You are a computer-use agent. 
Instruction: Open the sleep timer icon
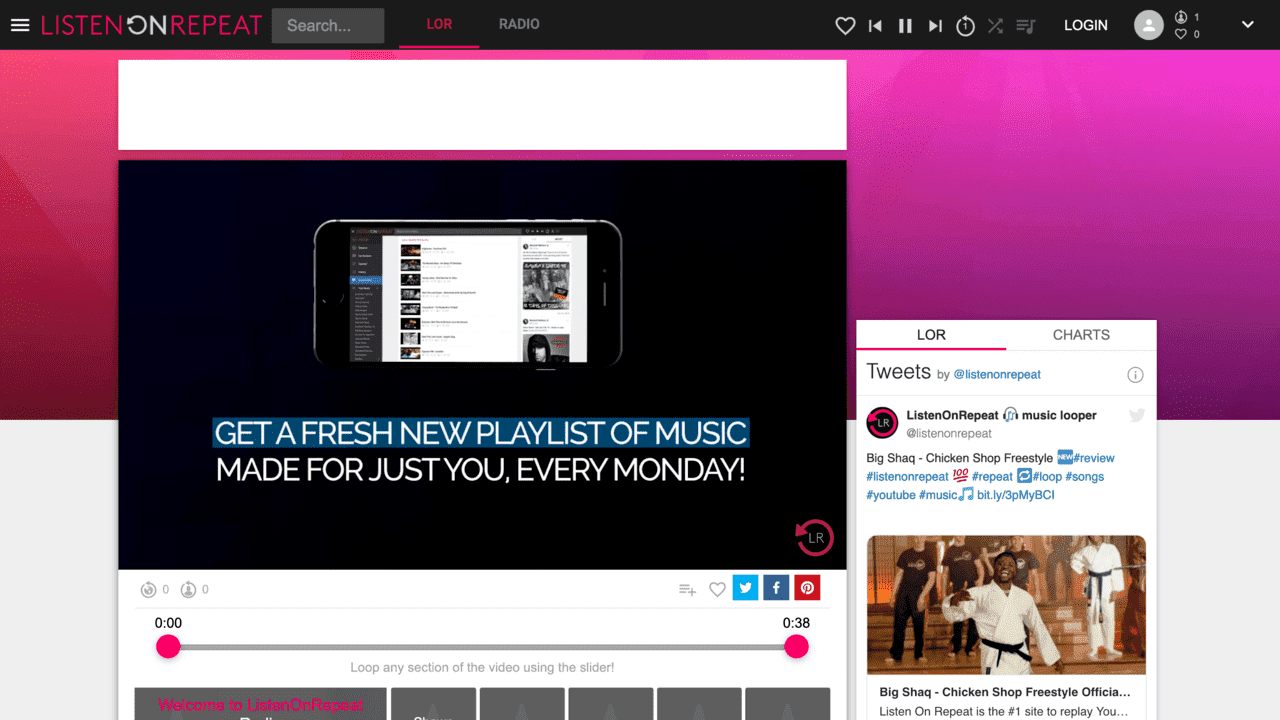pyautogui.click(x=965, y=26)
